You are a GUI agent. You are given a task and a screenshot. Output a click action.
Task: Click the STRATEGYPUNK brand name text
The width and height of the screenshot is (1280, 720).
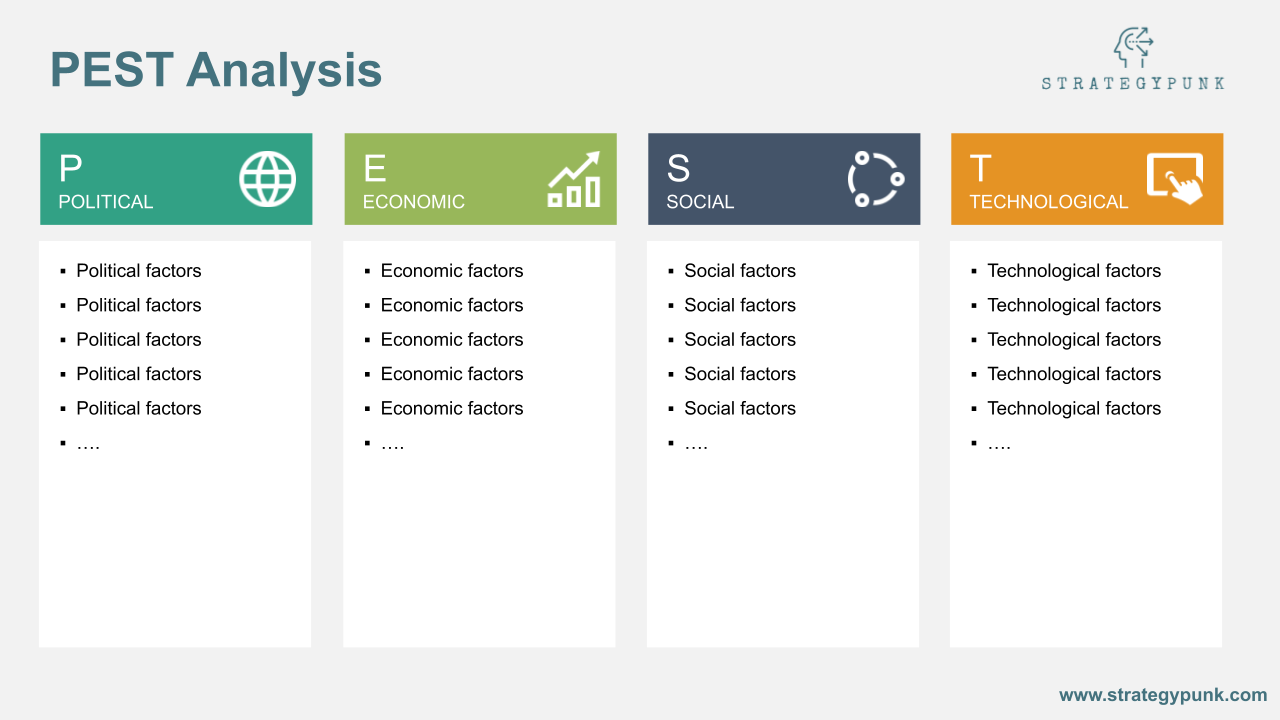[x=1133, y=84]
